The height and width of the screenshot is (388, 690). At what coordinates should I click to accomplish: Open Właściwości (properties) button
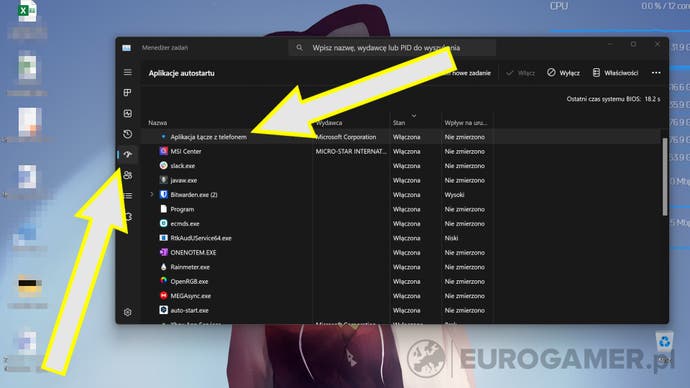(615, 73)
